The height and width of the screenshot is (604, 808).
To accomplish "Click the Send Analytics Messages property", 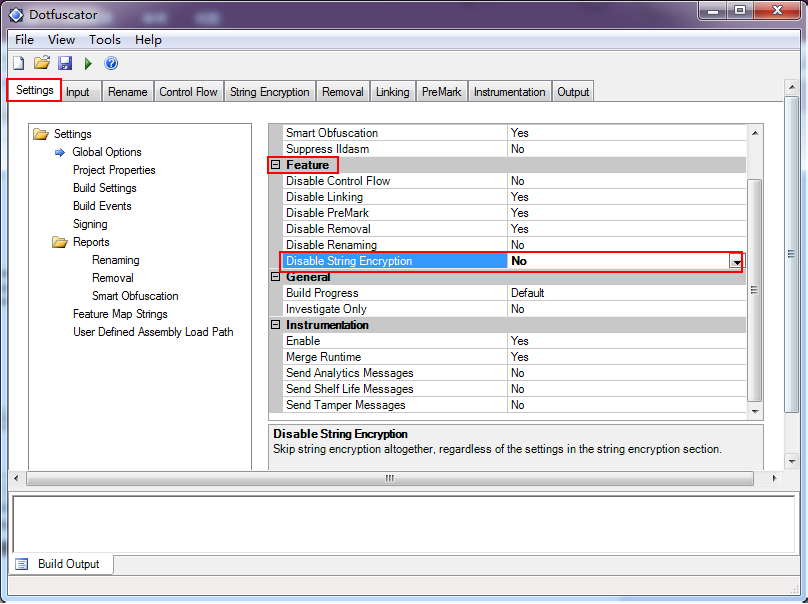I will click(514, 373).
